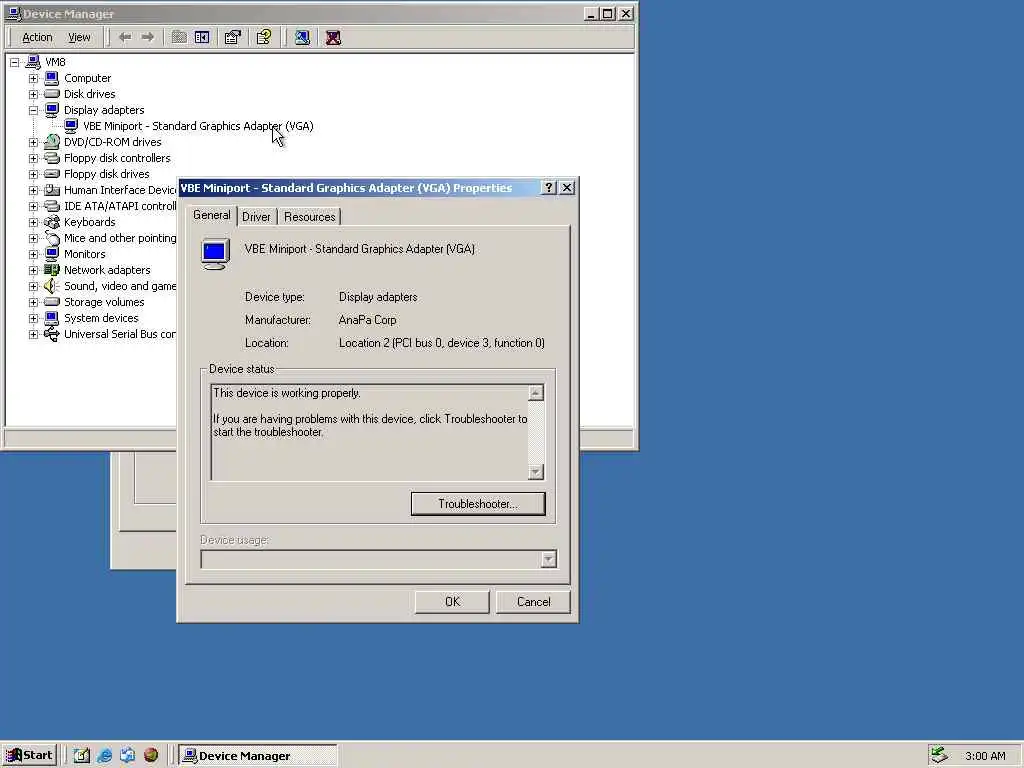Select the Computer category icon in tree
The image size is (1024, 768).
coord(52,78)
